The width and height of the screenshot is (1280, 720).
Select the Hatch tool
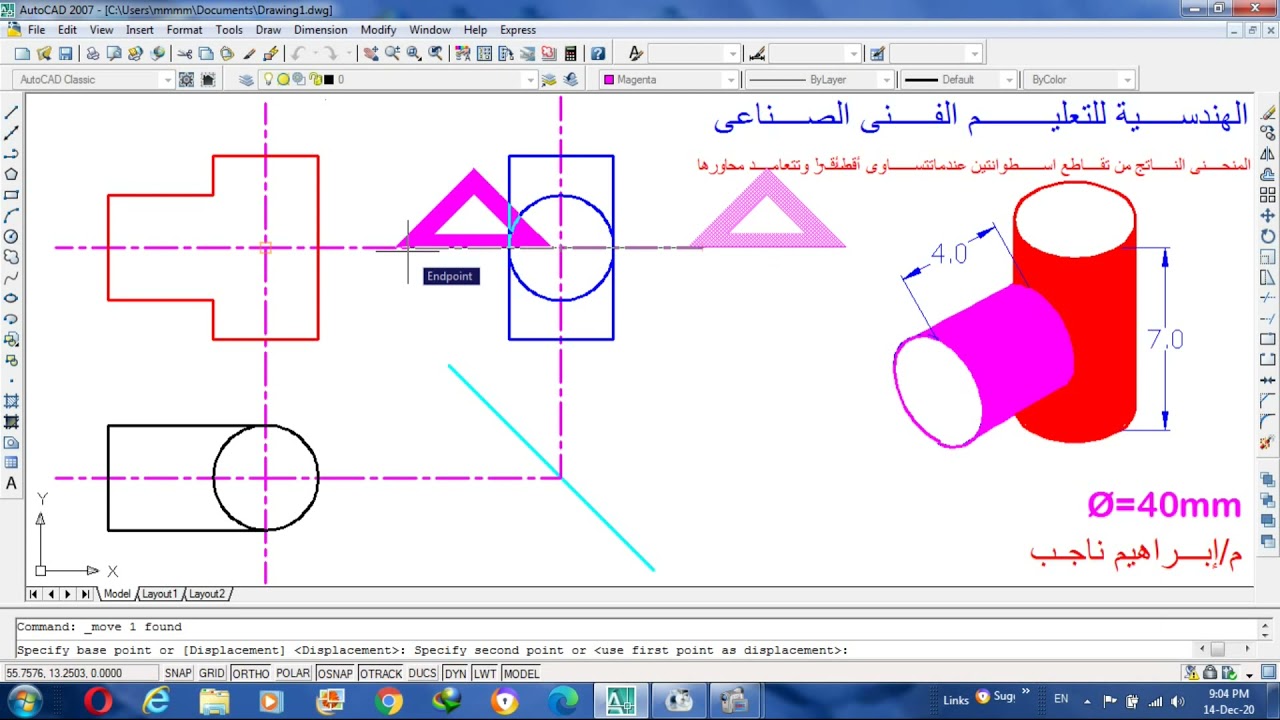tap(12, 401)
